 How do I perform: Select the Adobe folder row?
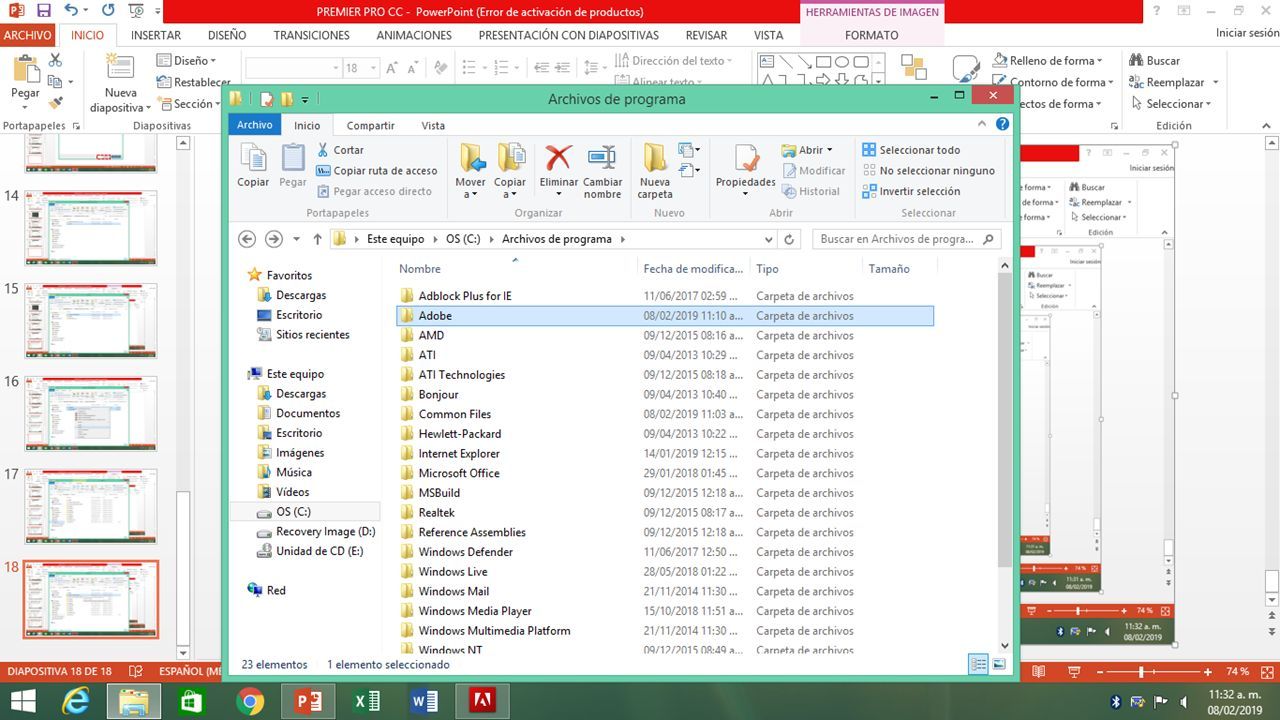tap(665, 316)
